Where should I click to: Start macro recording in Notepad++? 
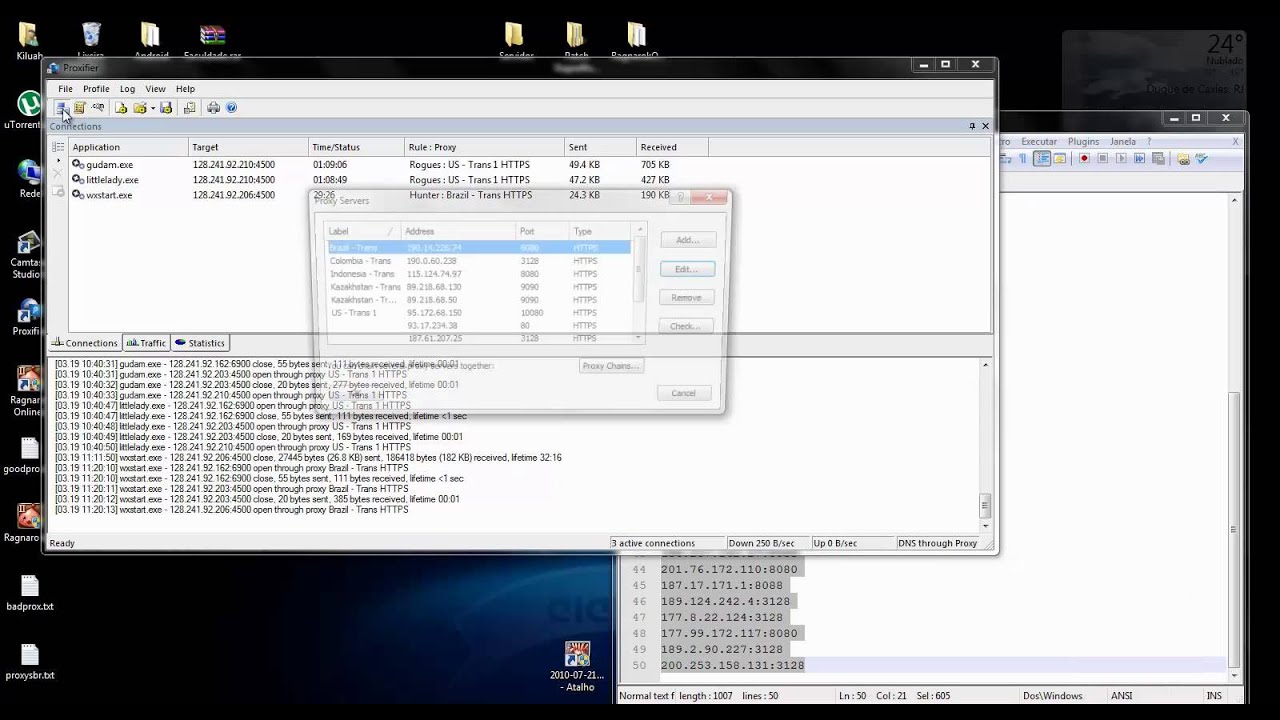coord(1084,158)
